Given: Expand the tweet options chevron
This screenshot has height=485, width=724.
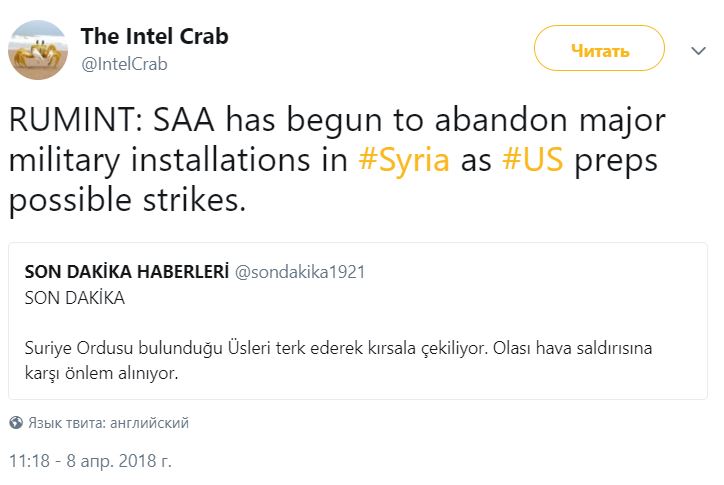Looking at the screenshot, I should pyautogui.click(x=698, y=50).
